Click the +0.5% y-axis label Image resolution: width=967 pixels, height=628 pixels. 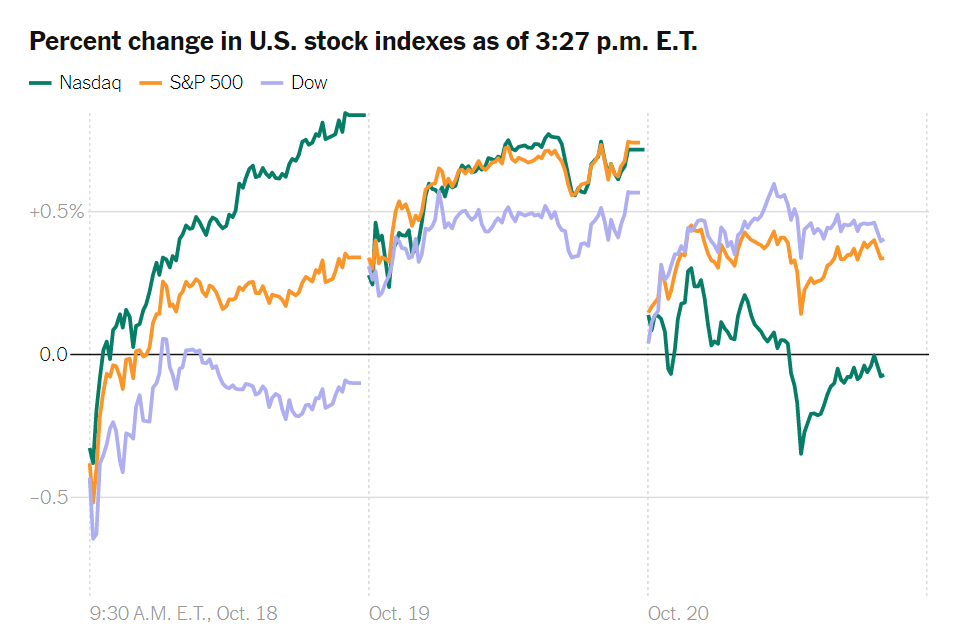56,212
